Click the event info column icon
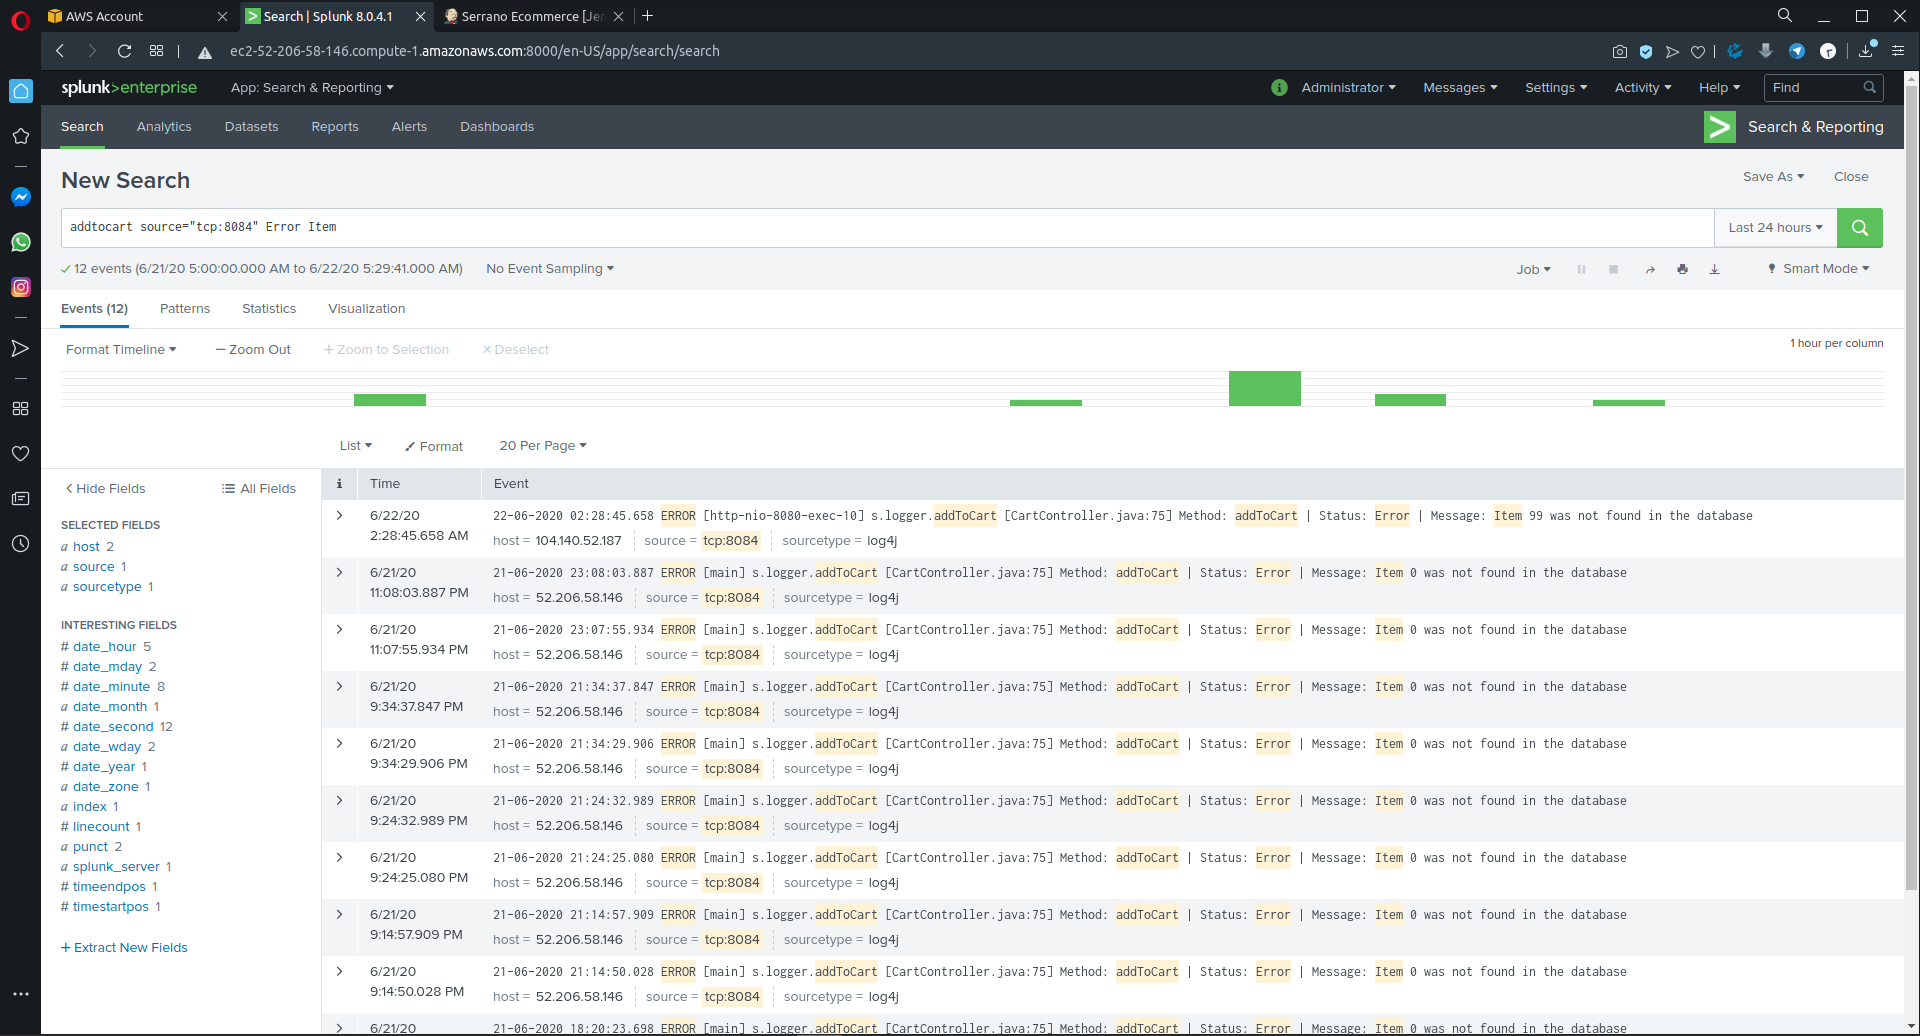The width and height of the screenshot is (1920, 1036). (x=339, y=484)
